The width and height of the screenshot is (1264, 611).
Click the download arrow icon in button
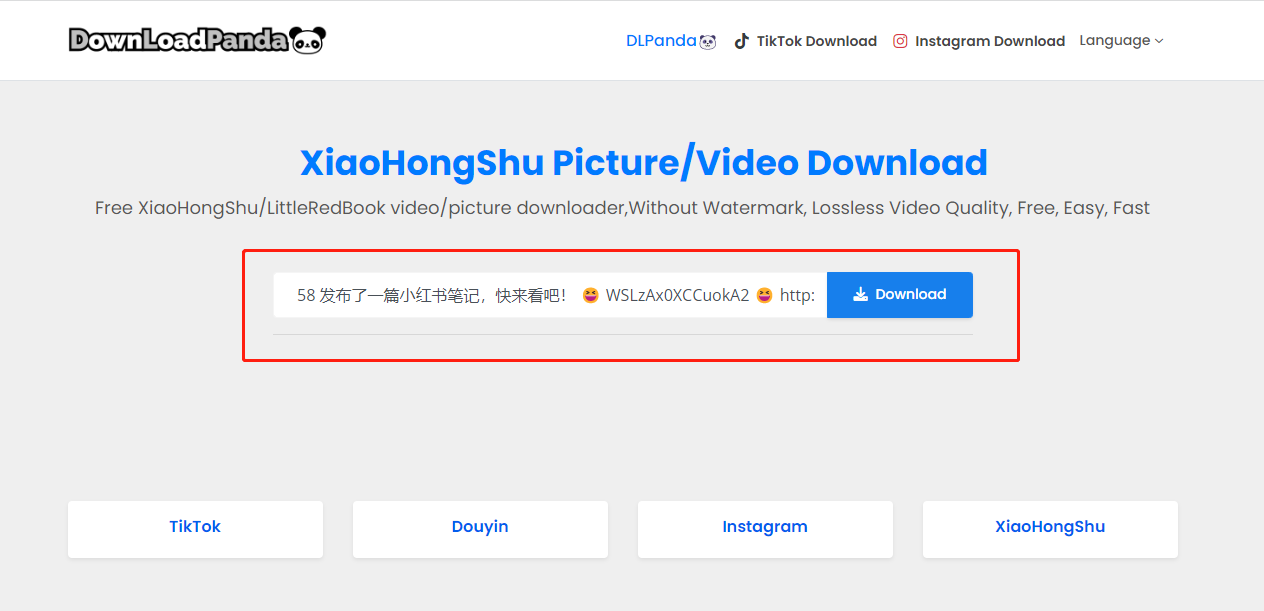click(x=860, y=294)
